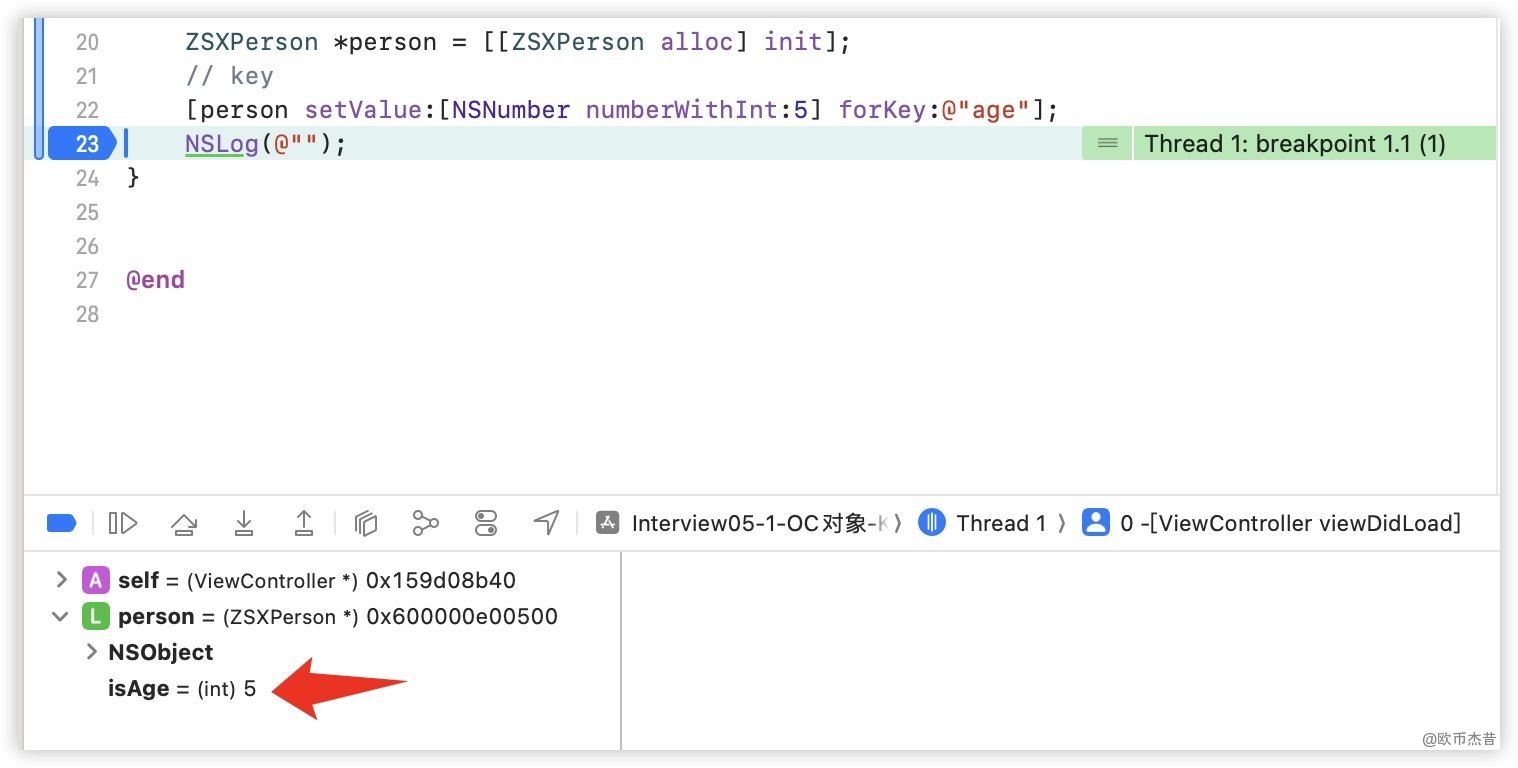
Task: Click the NSLog call on line 23
Action: (x=221, y=144)
